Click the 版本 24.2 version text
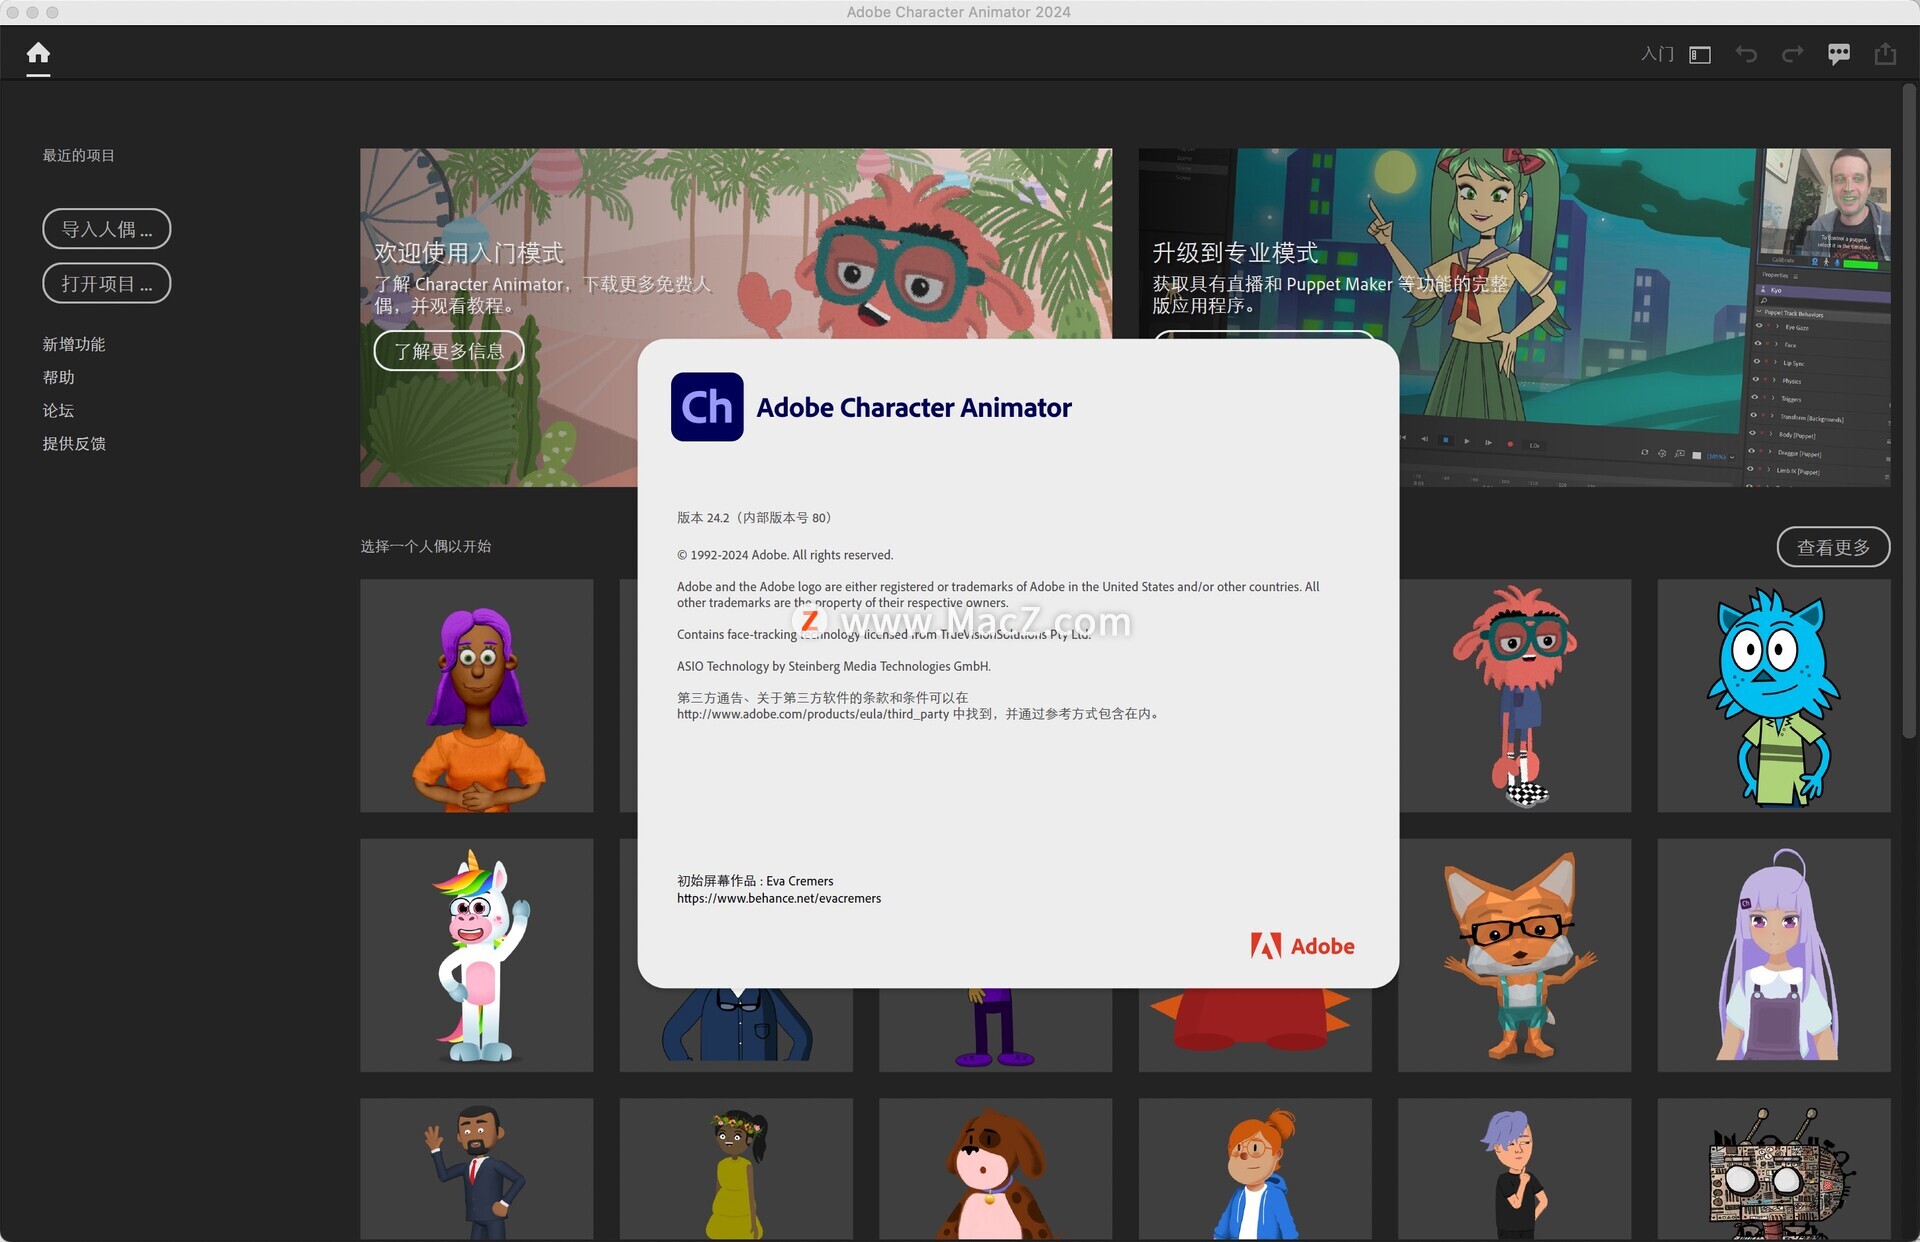1920x1242 pixels. [x=754, y=518]
